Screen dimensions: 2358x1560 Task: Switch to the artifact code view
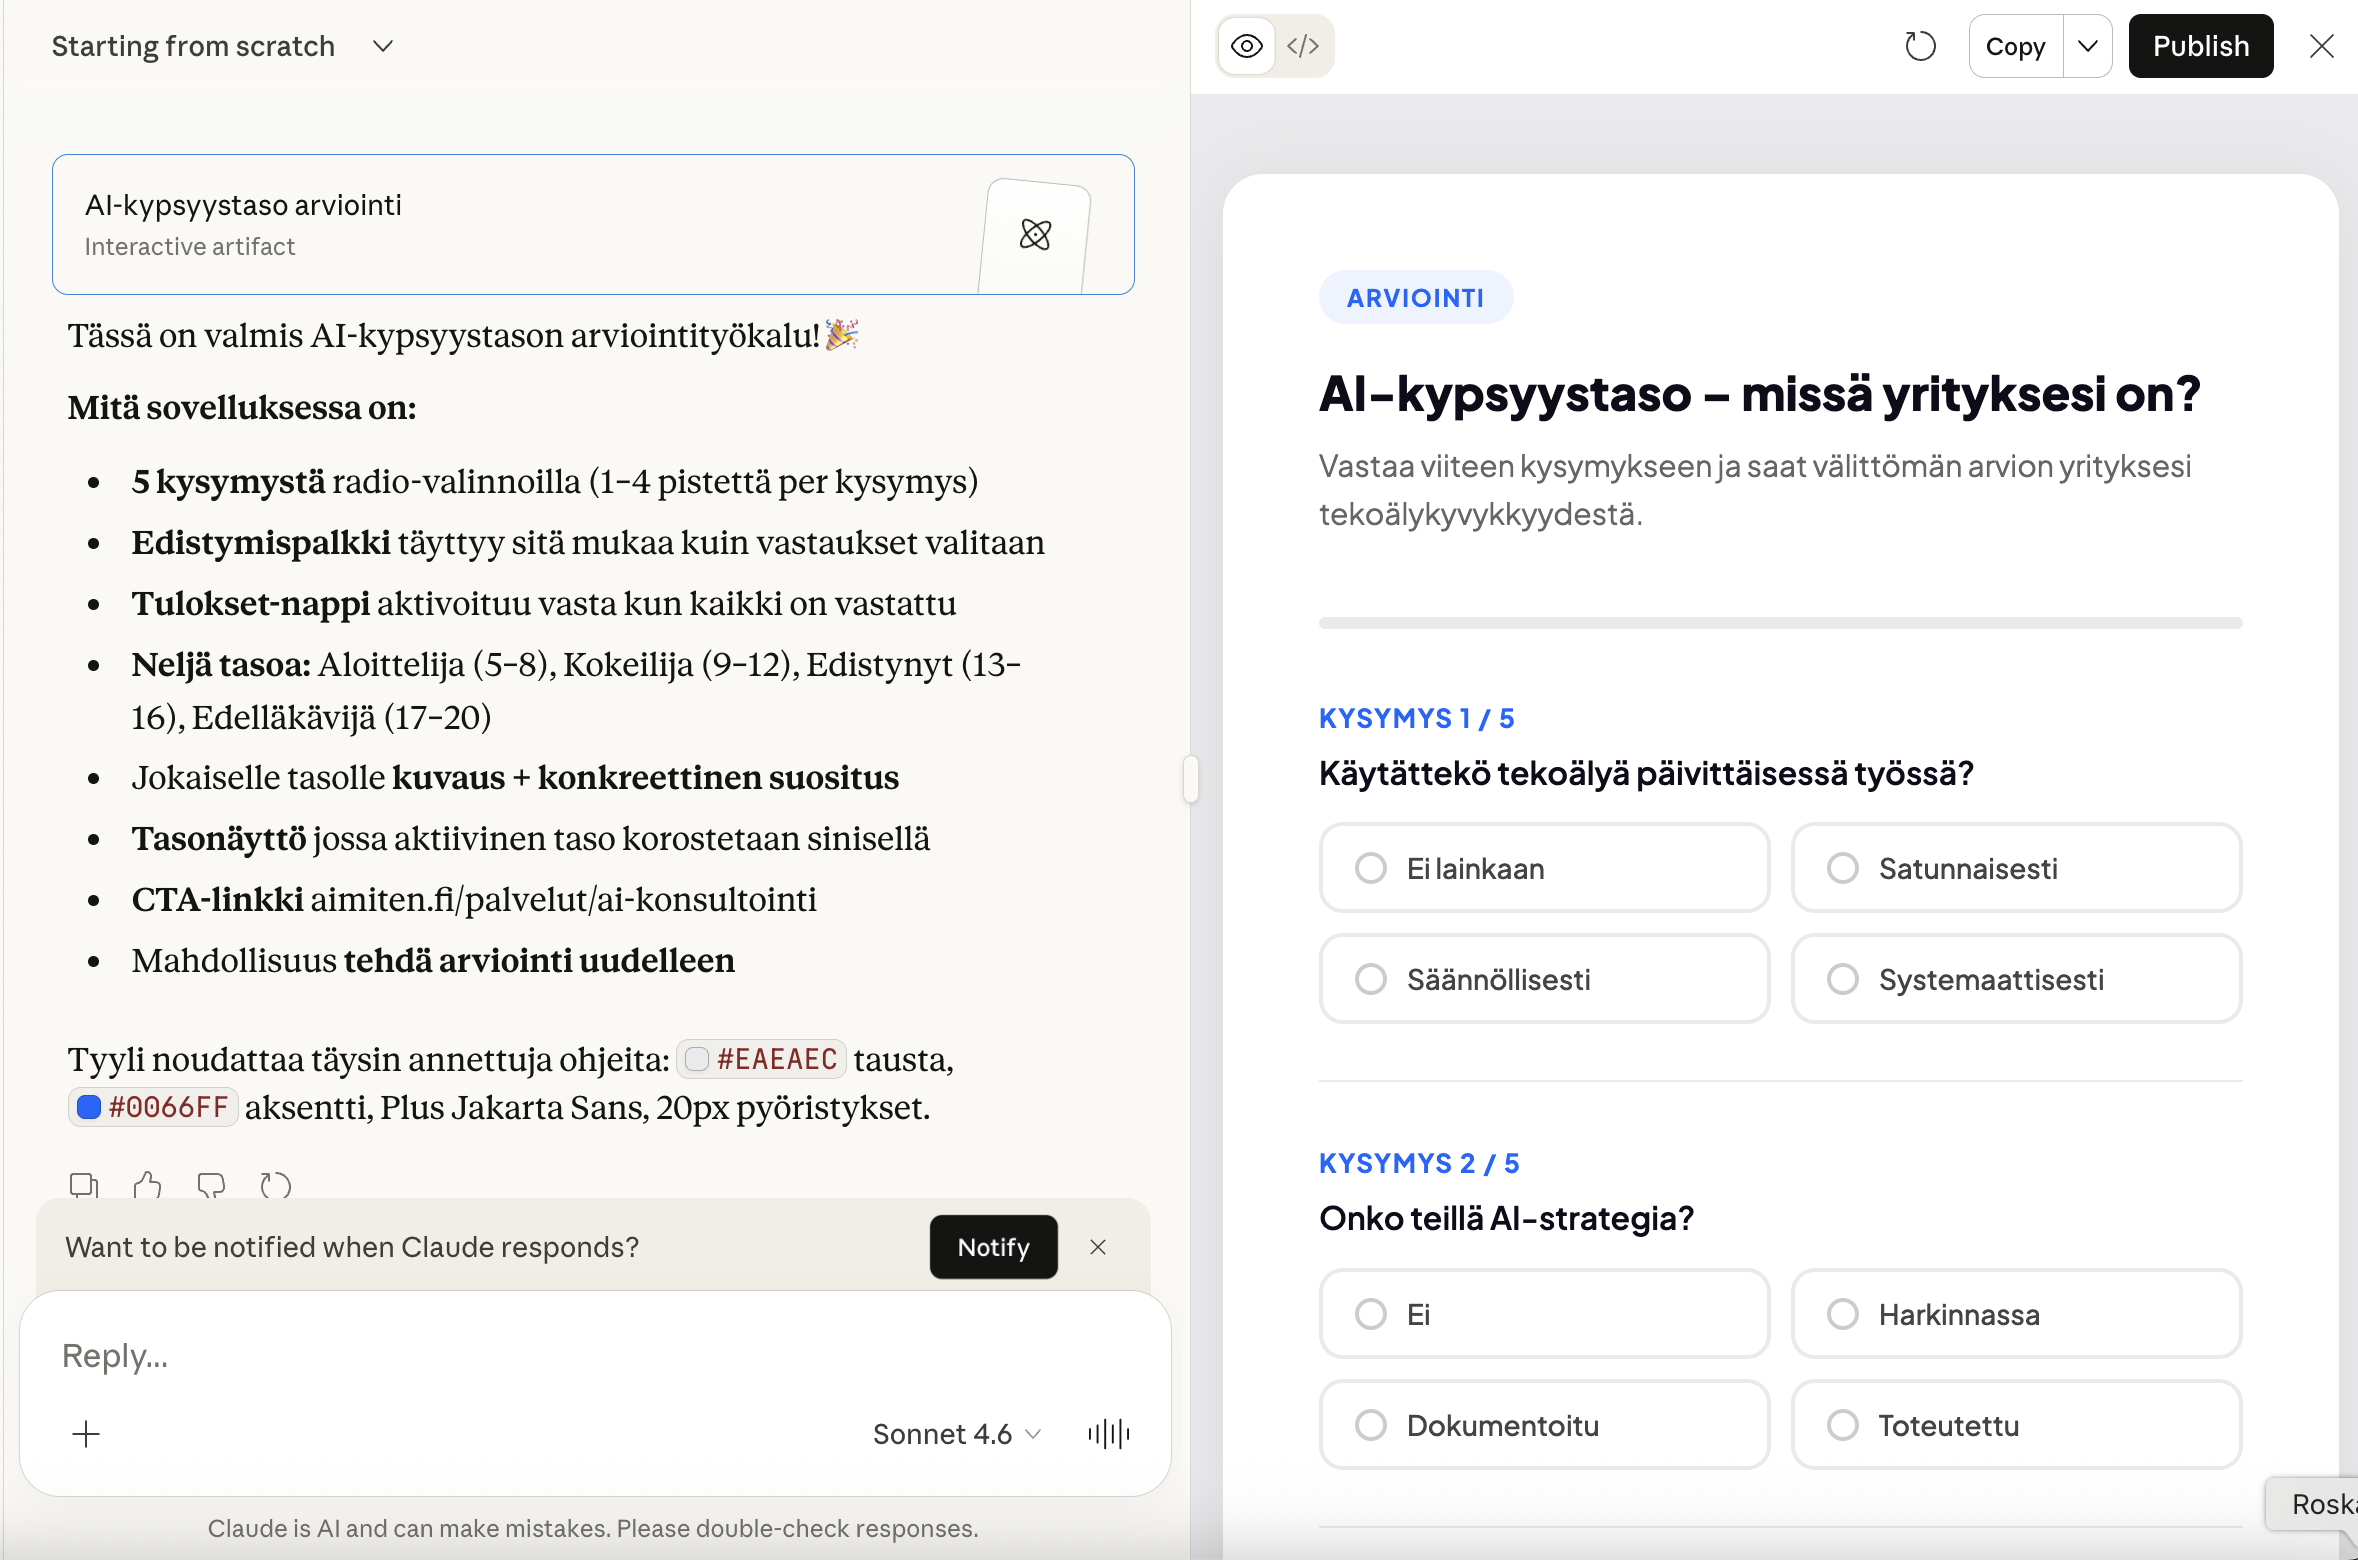(x=1302, y=46)
